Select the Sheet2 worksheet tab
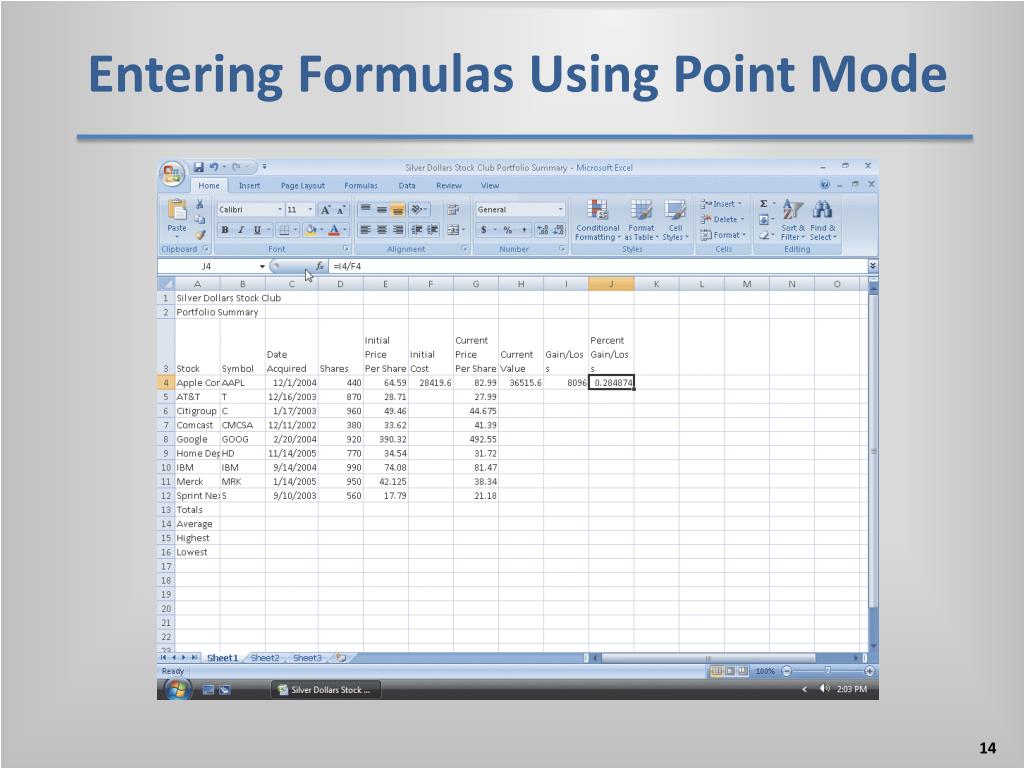Viewport: 1024px width, 768px height. [x=265, y=658]
